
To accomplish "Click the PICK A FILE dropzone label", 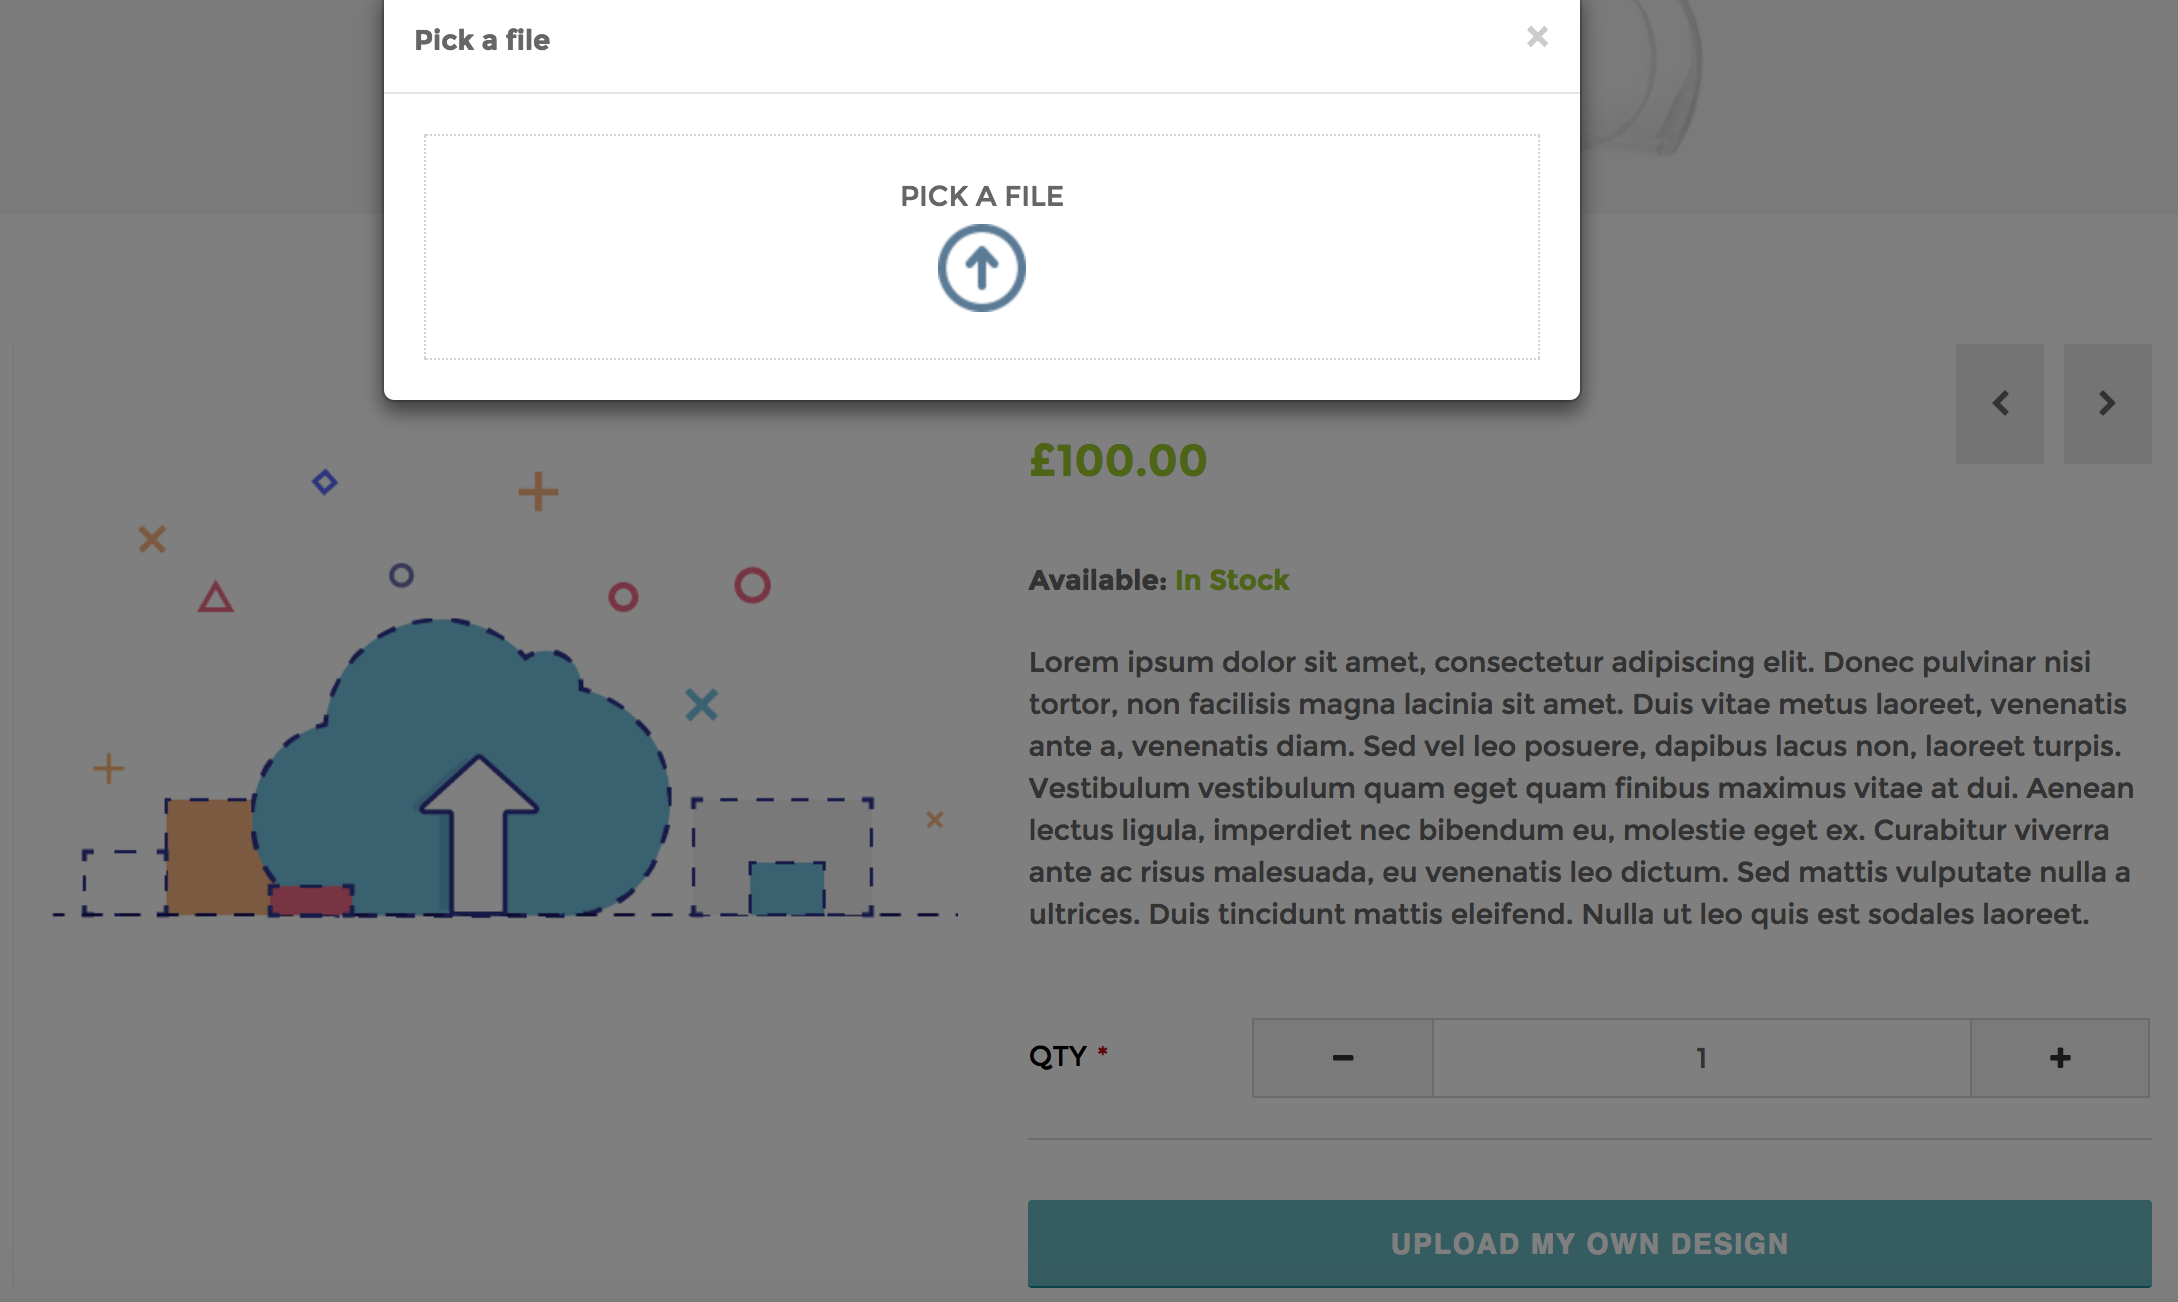I will pos(981,196).
